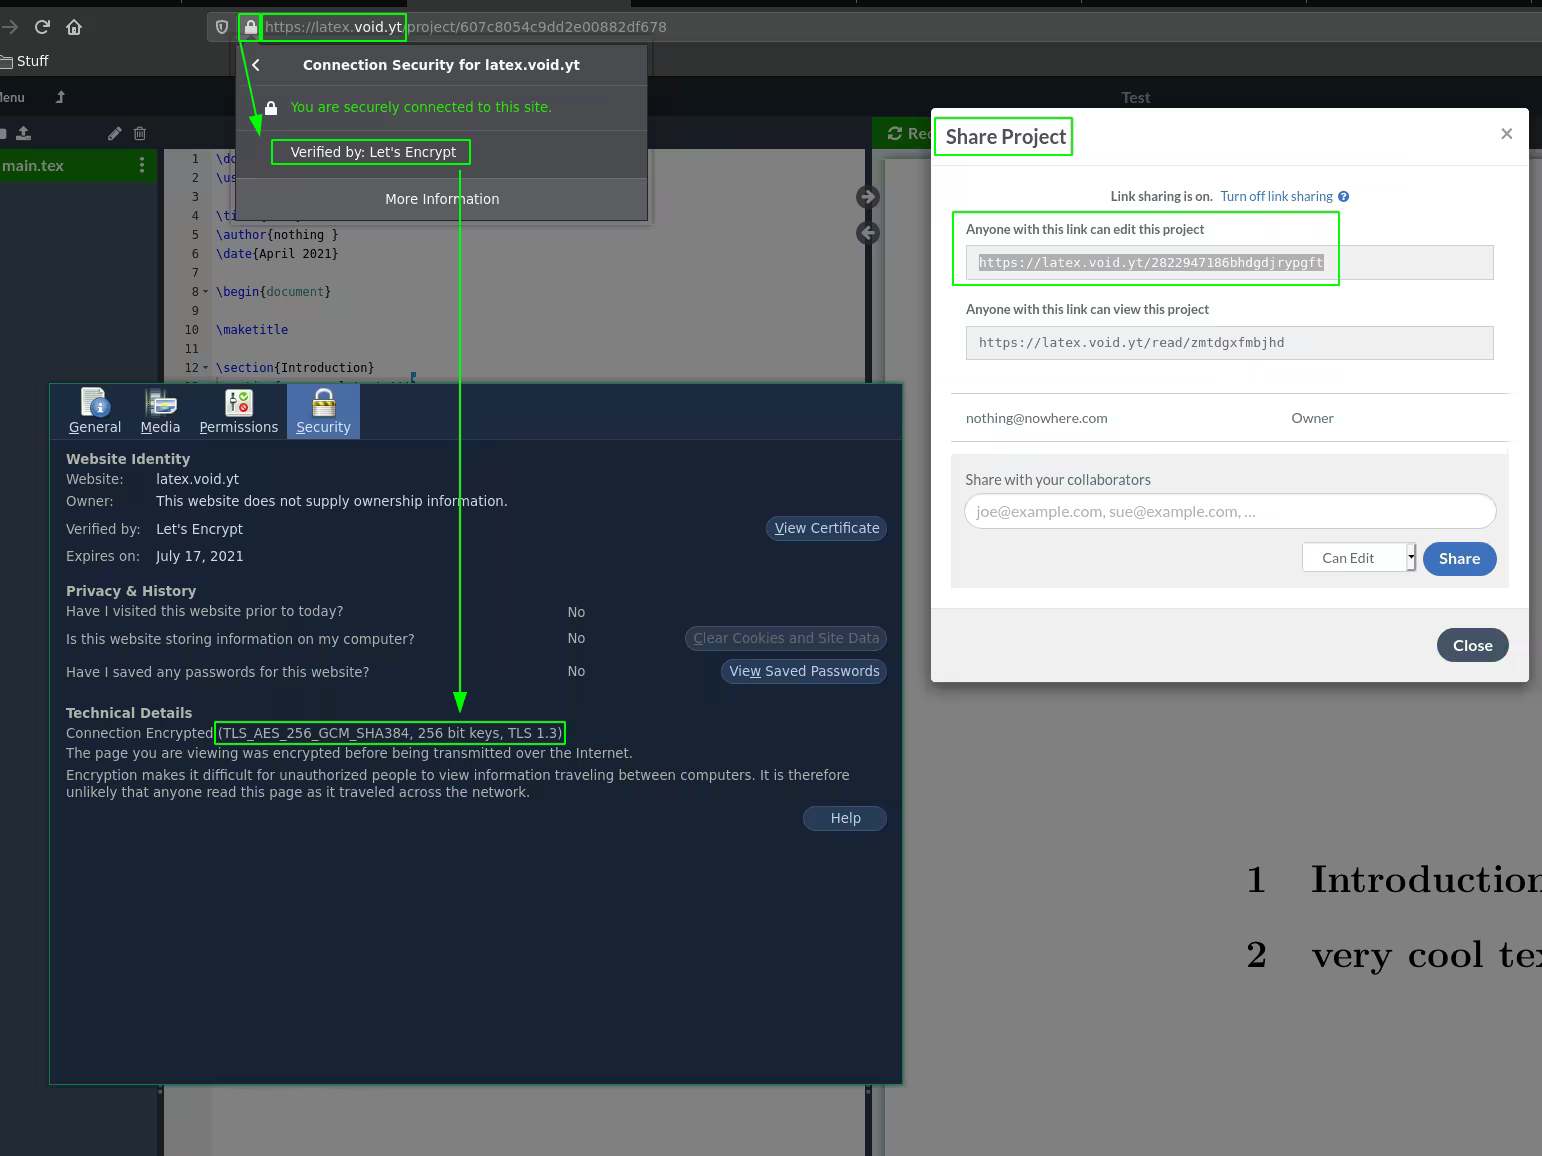1542x1156 pixels.
Task: Open the Permissions tab in Page Info
Action: coord(239,411)
